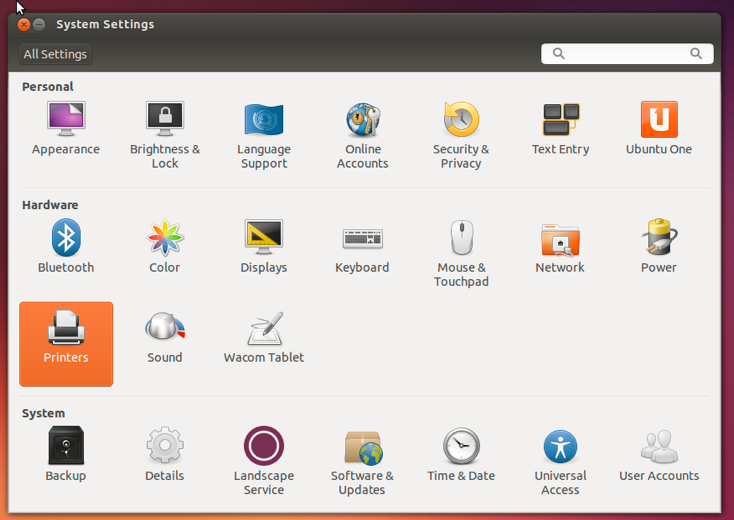This screenshot has width=734, height=520.
Task: Open the Wacom Tablet settings
Action: 264,337
